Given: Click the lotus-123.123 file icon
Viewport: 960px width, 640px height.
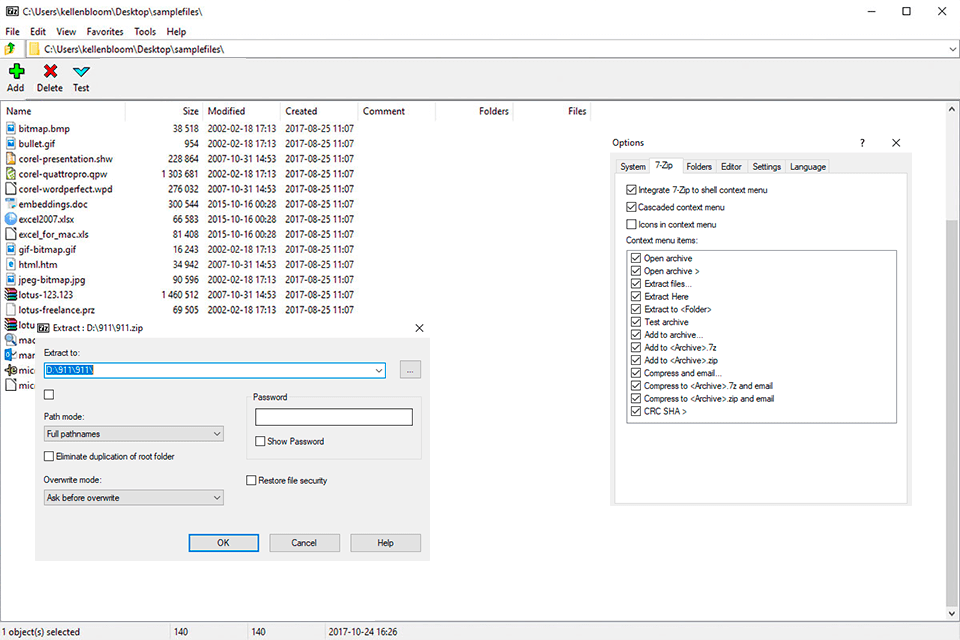Looking at the screenshot, I should [12, 294].
